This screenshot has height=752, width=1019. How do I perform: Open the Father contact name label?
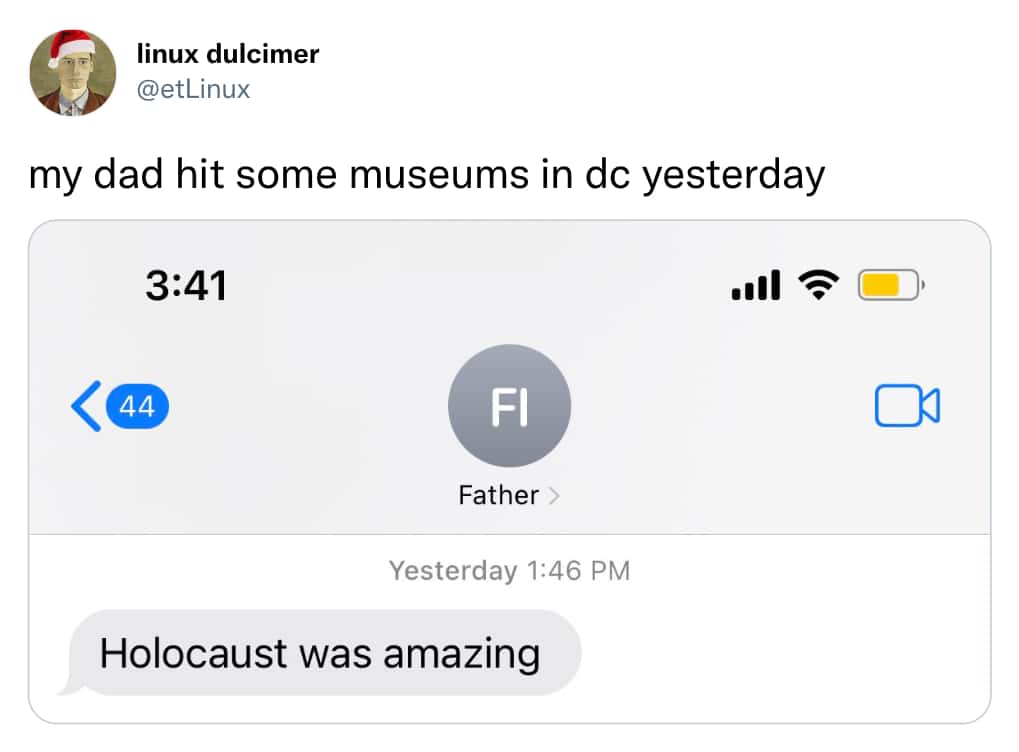(x=498, y=495)
